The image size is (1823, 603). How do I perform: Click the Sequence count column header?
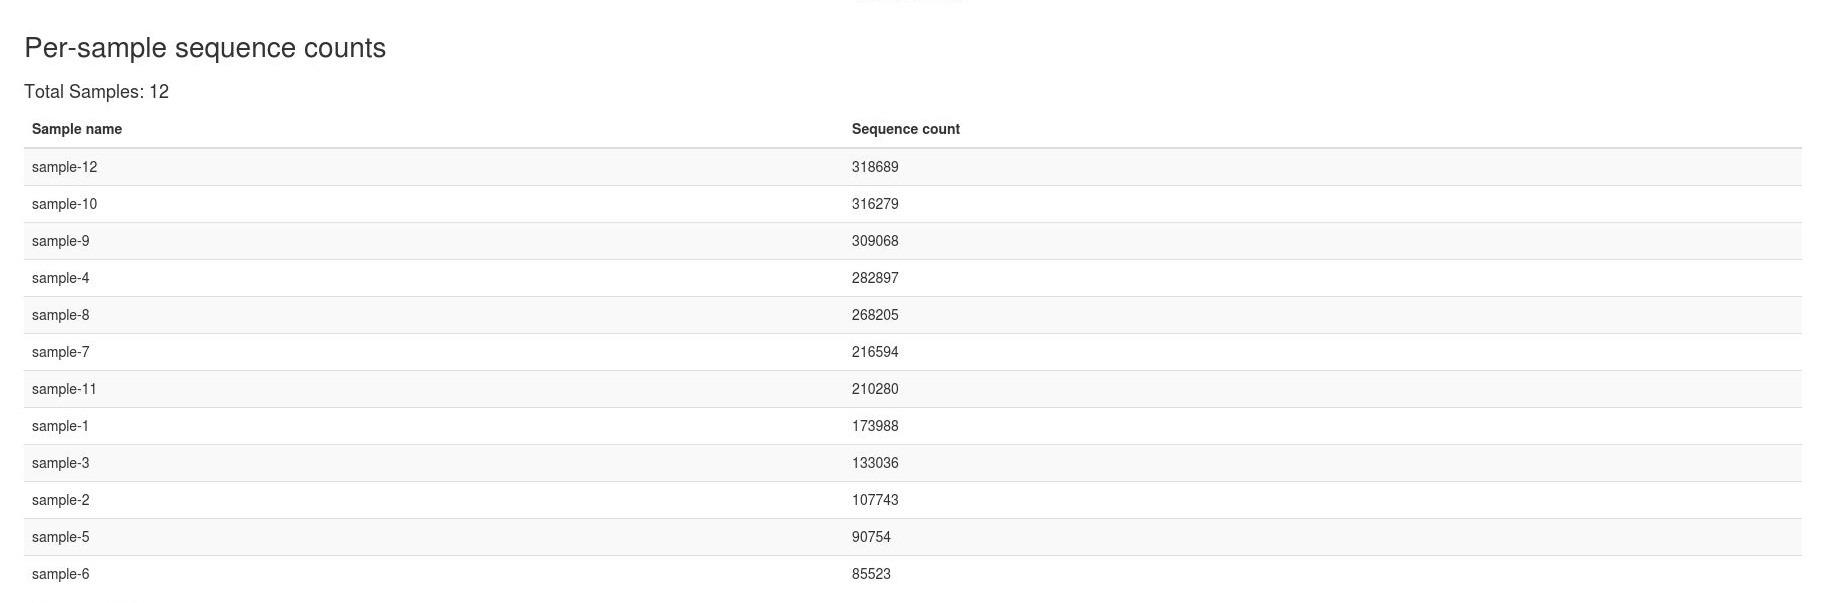point(905,129)
